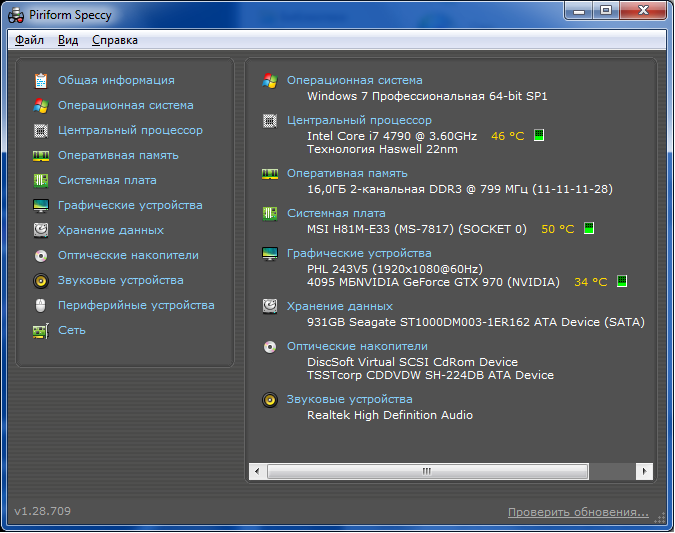675x533 pixels.
Task: Click the CPU chip icon in the sidebar
Action: (41, 130)
